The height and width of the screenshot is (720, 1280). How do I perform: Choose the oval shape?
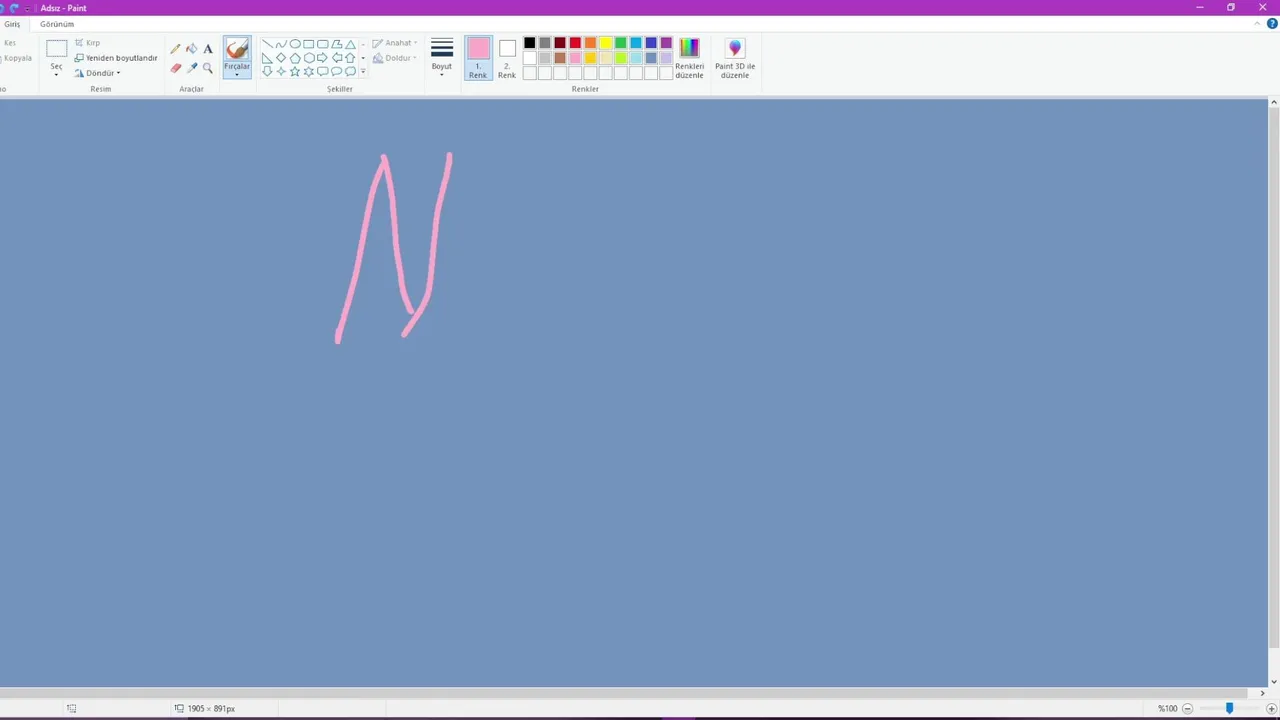click(x=295, y=44)
